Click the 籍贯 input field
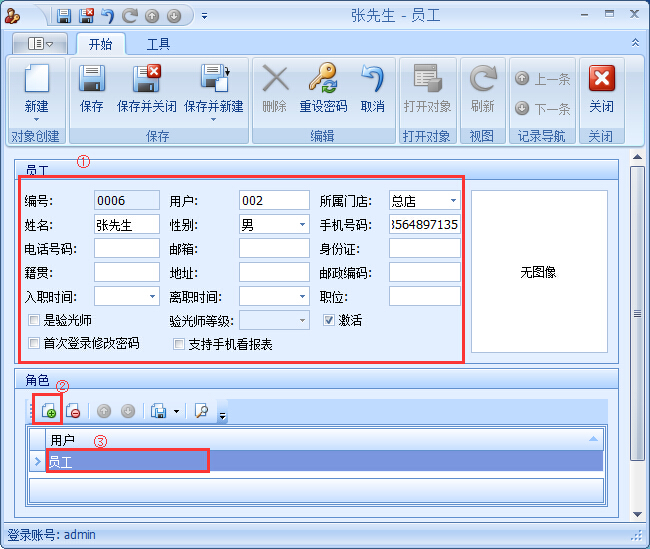This screenshot has width=650, height=549. [126, 273]
